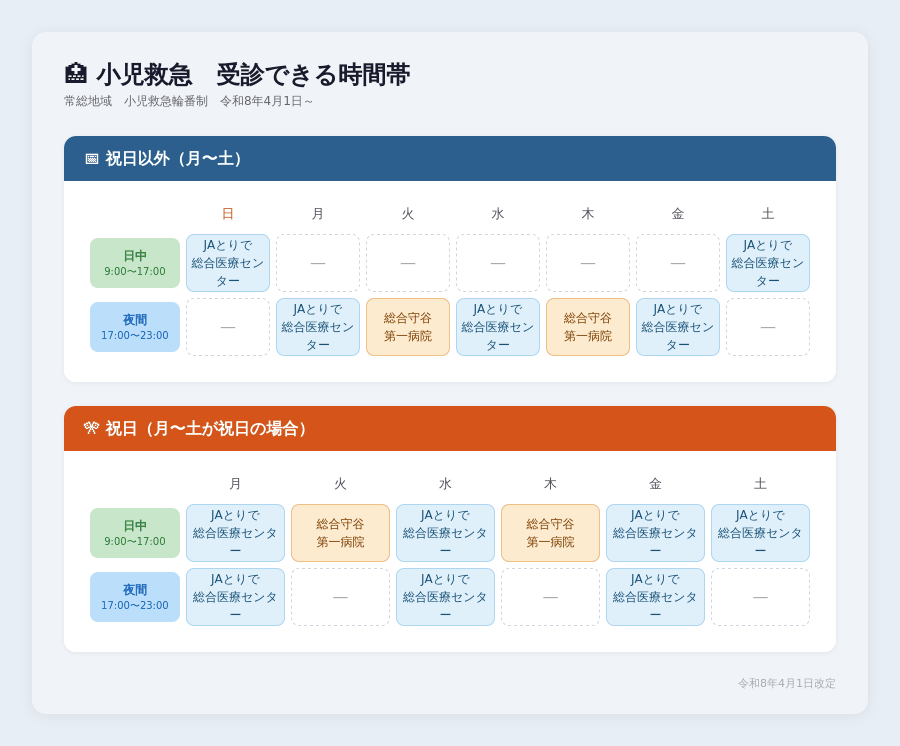Image resolution: width=900 pixels, height=746 pixels.
Task: Select Tuesday night 総合守谷第一病院 cell, non-holiday table
Action: [x=408, y=327]
